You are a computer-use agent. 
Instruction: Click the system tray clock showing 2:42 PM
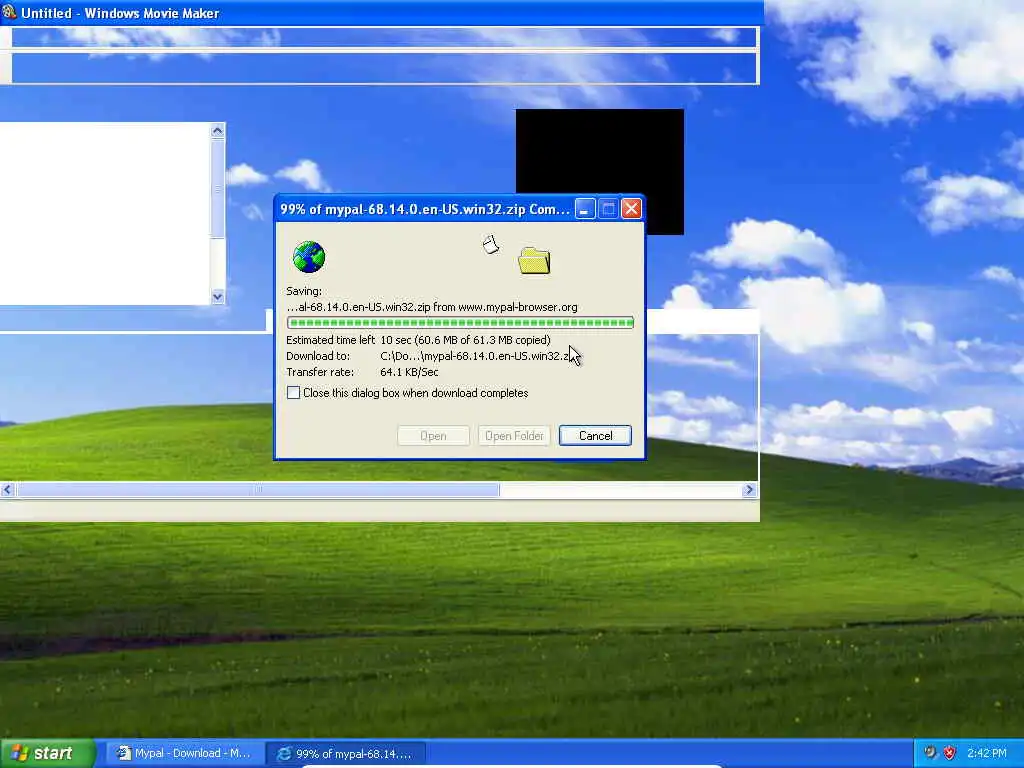pyautogui.click(x=987, y=753)
